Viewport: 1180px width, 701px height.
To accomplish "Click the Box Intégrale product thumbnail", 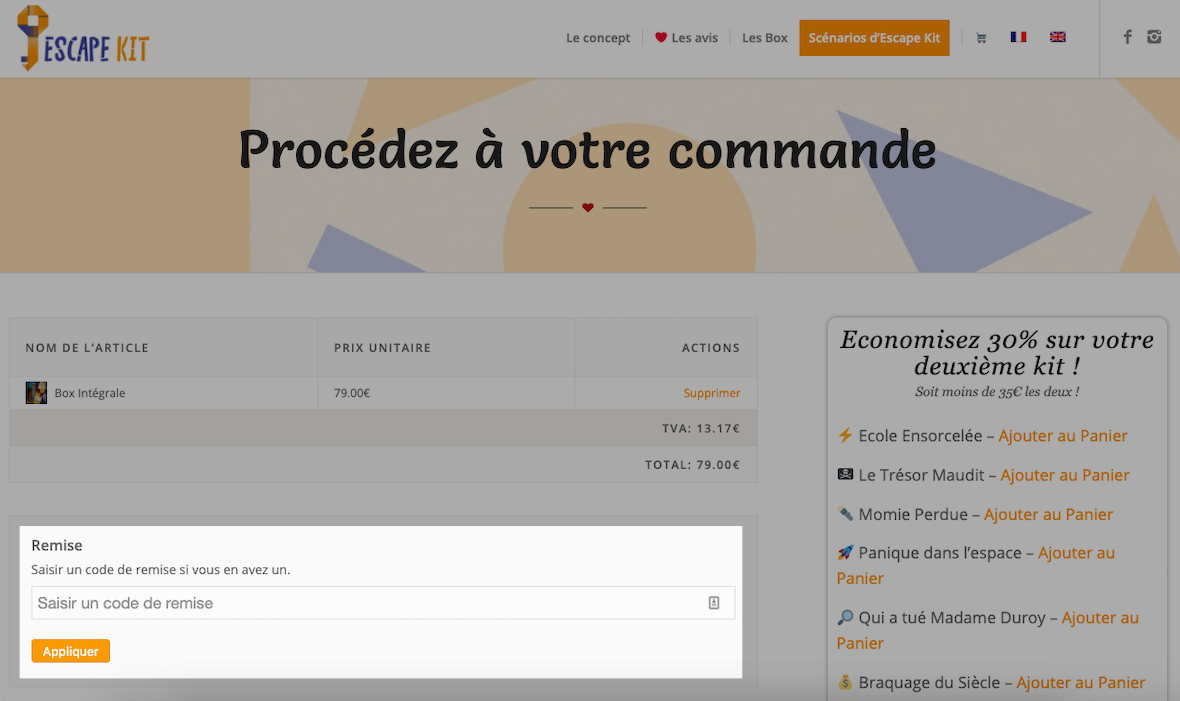I will 36,393.
